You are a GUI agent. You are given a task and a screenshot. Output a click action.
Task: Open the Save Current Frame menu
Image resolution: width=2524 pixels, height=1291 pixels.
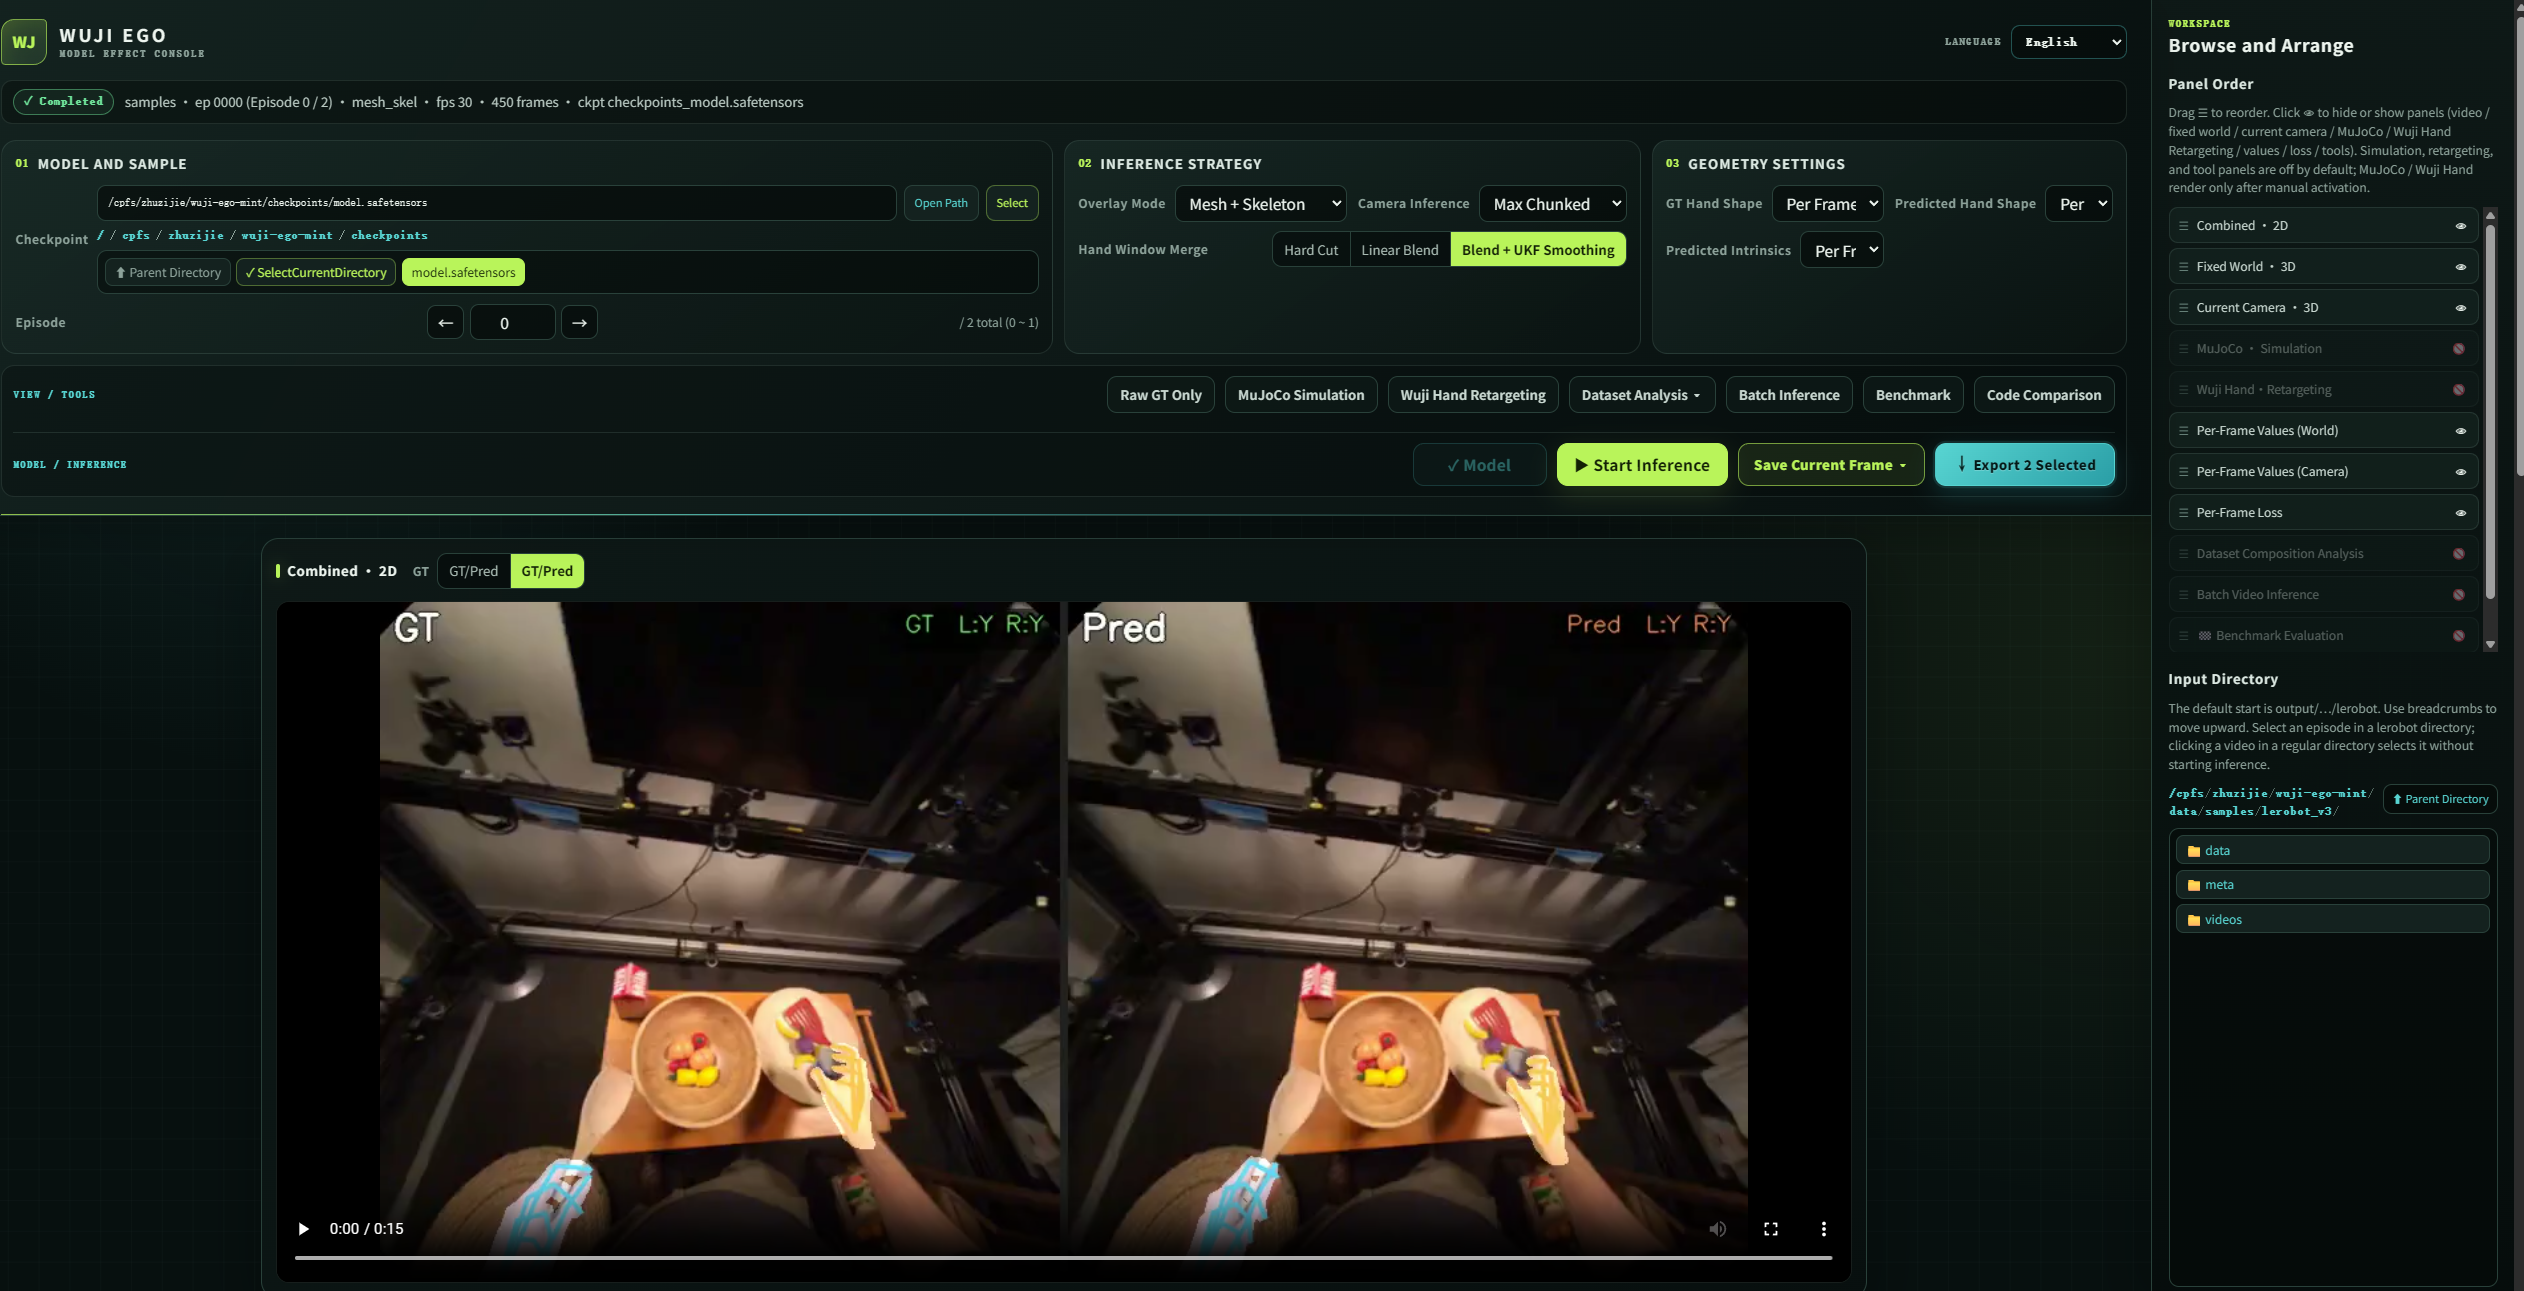point(1830,465)
